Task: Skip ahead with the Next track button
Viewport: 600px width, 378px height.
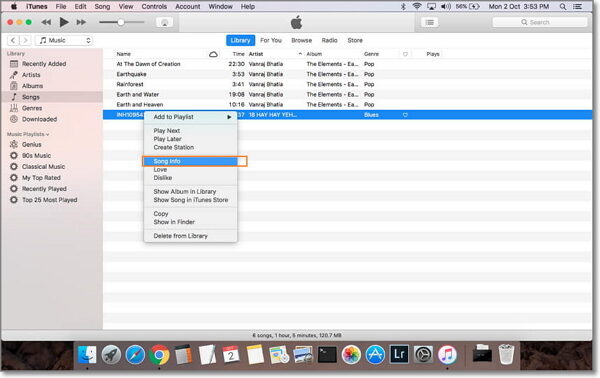Action: (x=81, y=22)
